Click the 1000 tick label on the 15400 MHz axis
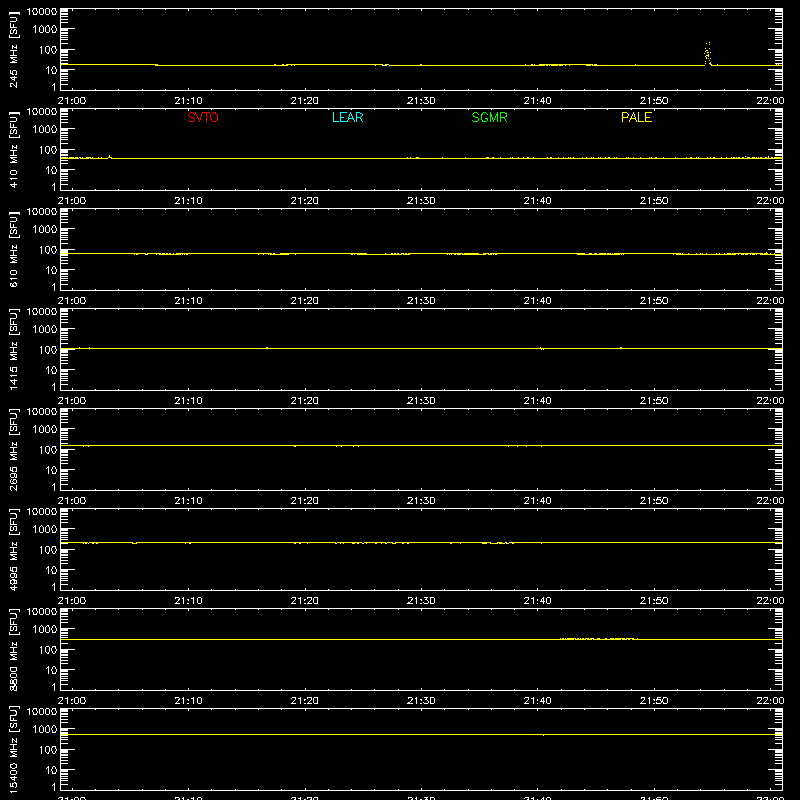The height and width of the screenshot is (800, 800). [x=45, y=729]
